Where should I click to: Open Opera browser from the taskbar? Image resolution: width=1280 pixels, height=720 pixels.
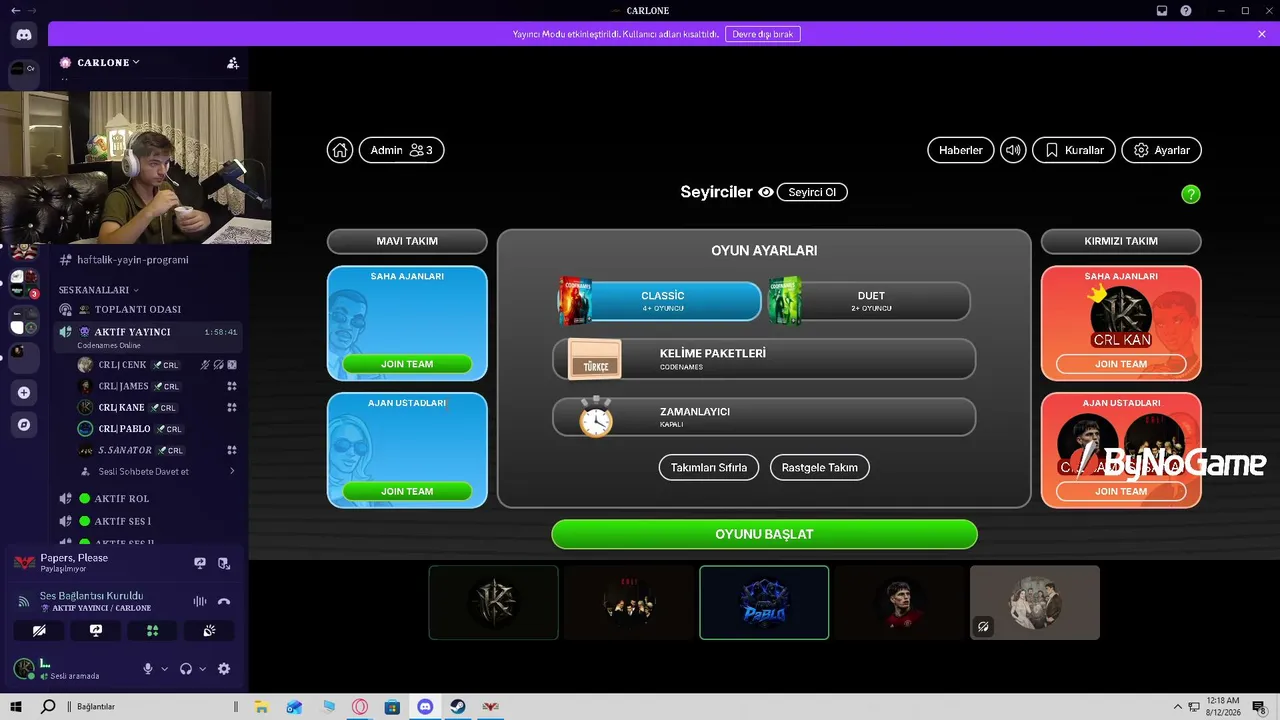click(360, 707)
